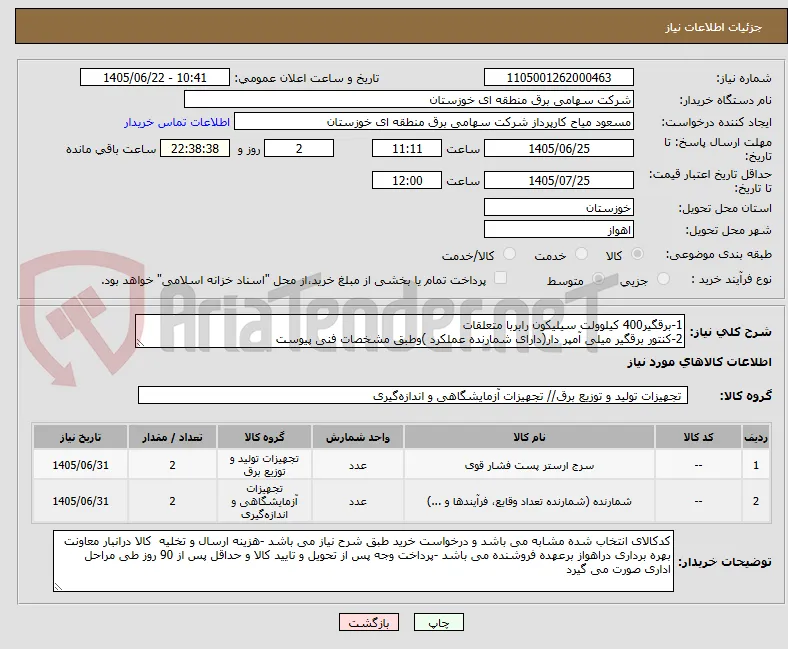Click the page title جزئیات اطلاعات نیاز
The width and height of the screenshot is (788, 649).
pyautogui.click(x=714, y=27)
